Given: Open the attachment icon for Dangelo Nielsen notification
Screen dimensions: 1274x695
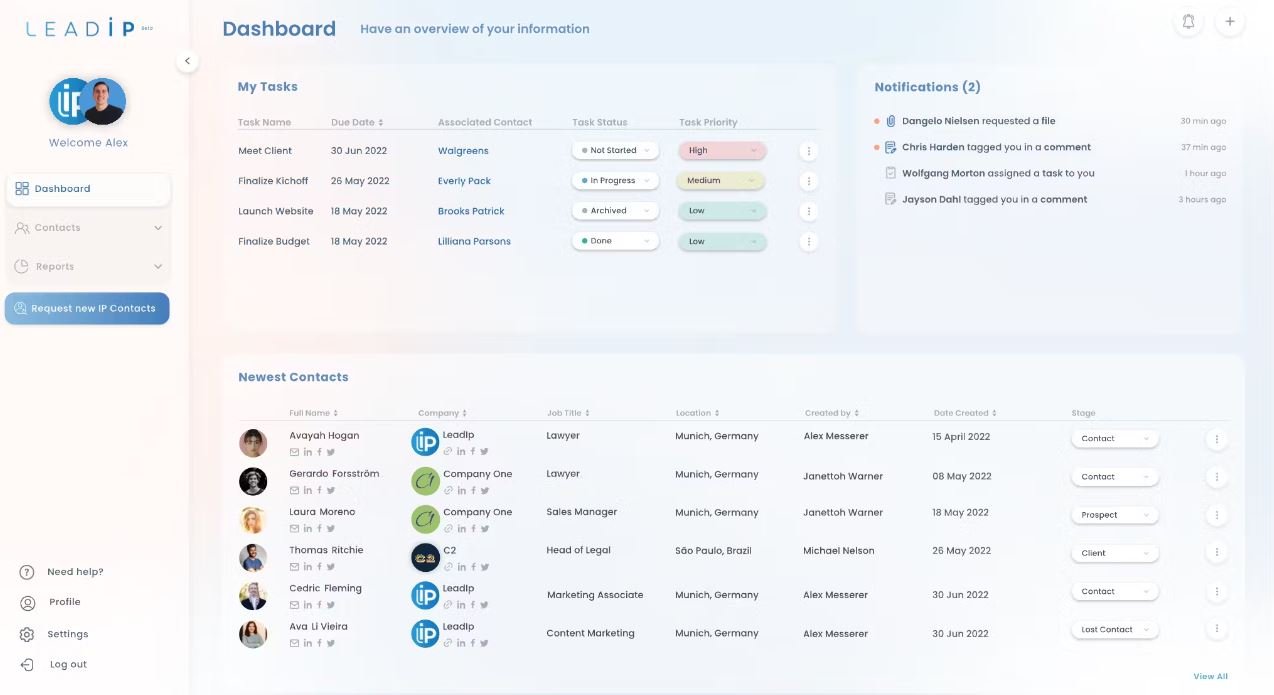Looking at the screenshot, I should click(x=890, y=121).
